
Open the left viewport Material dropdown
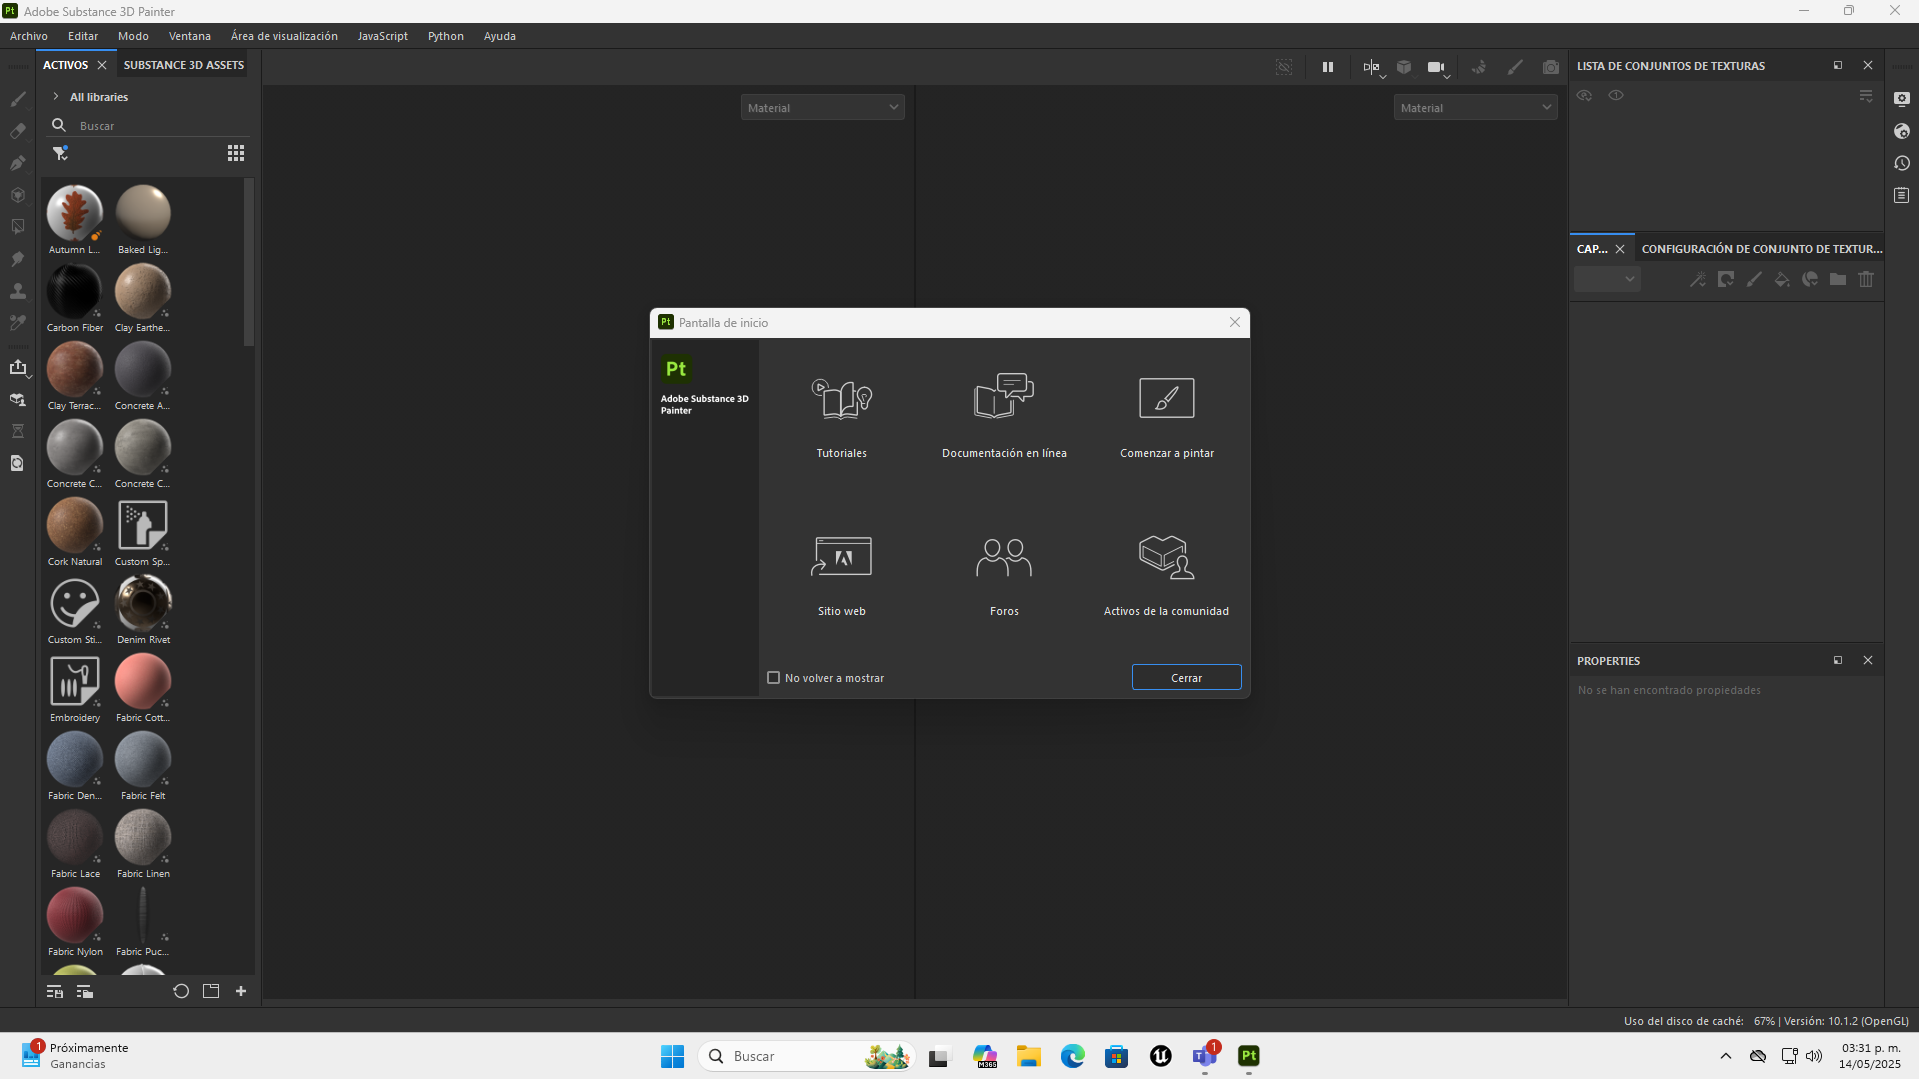pos(822,107)
